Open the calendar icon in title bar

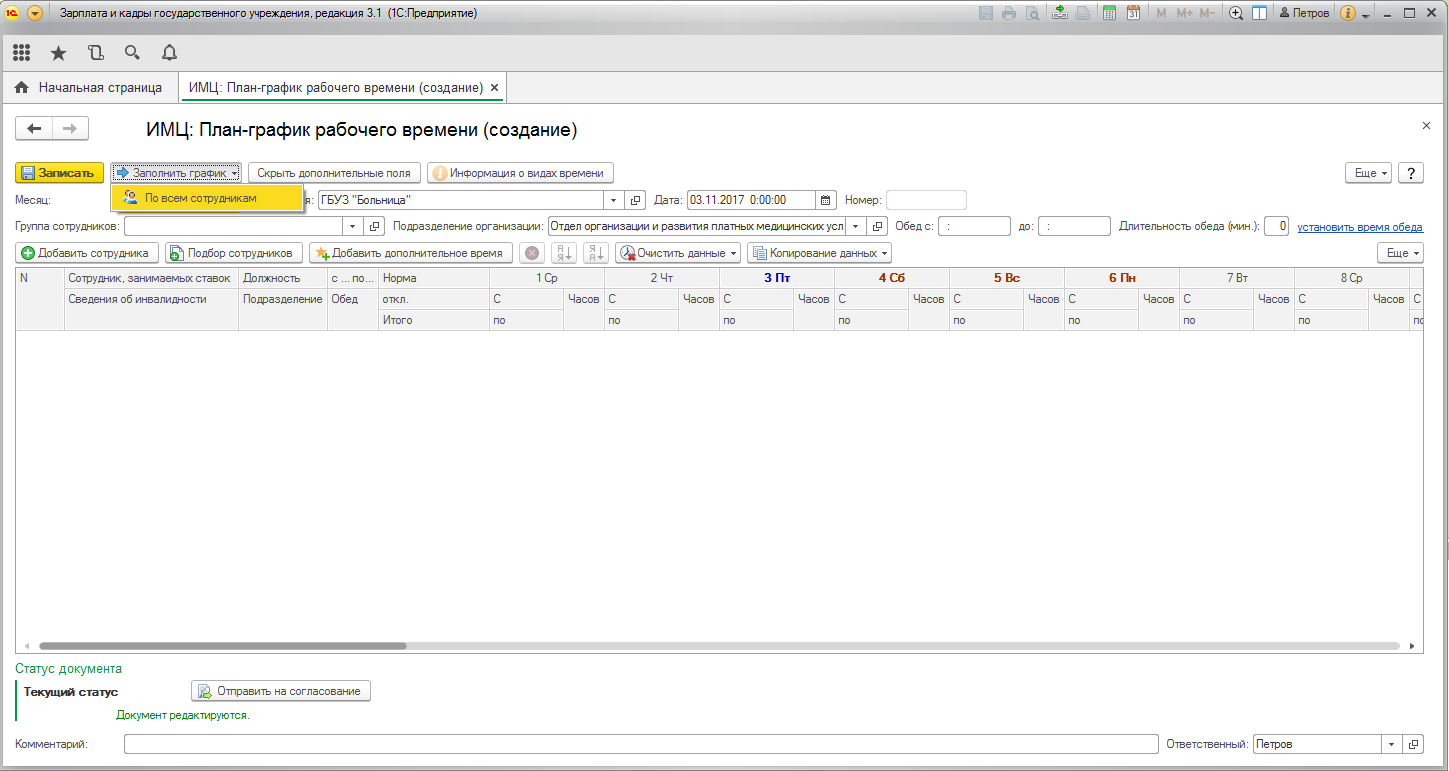pyautogui.click(x=1133, y=13)
